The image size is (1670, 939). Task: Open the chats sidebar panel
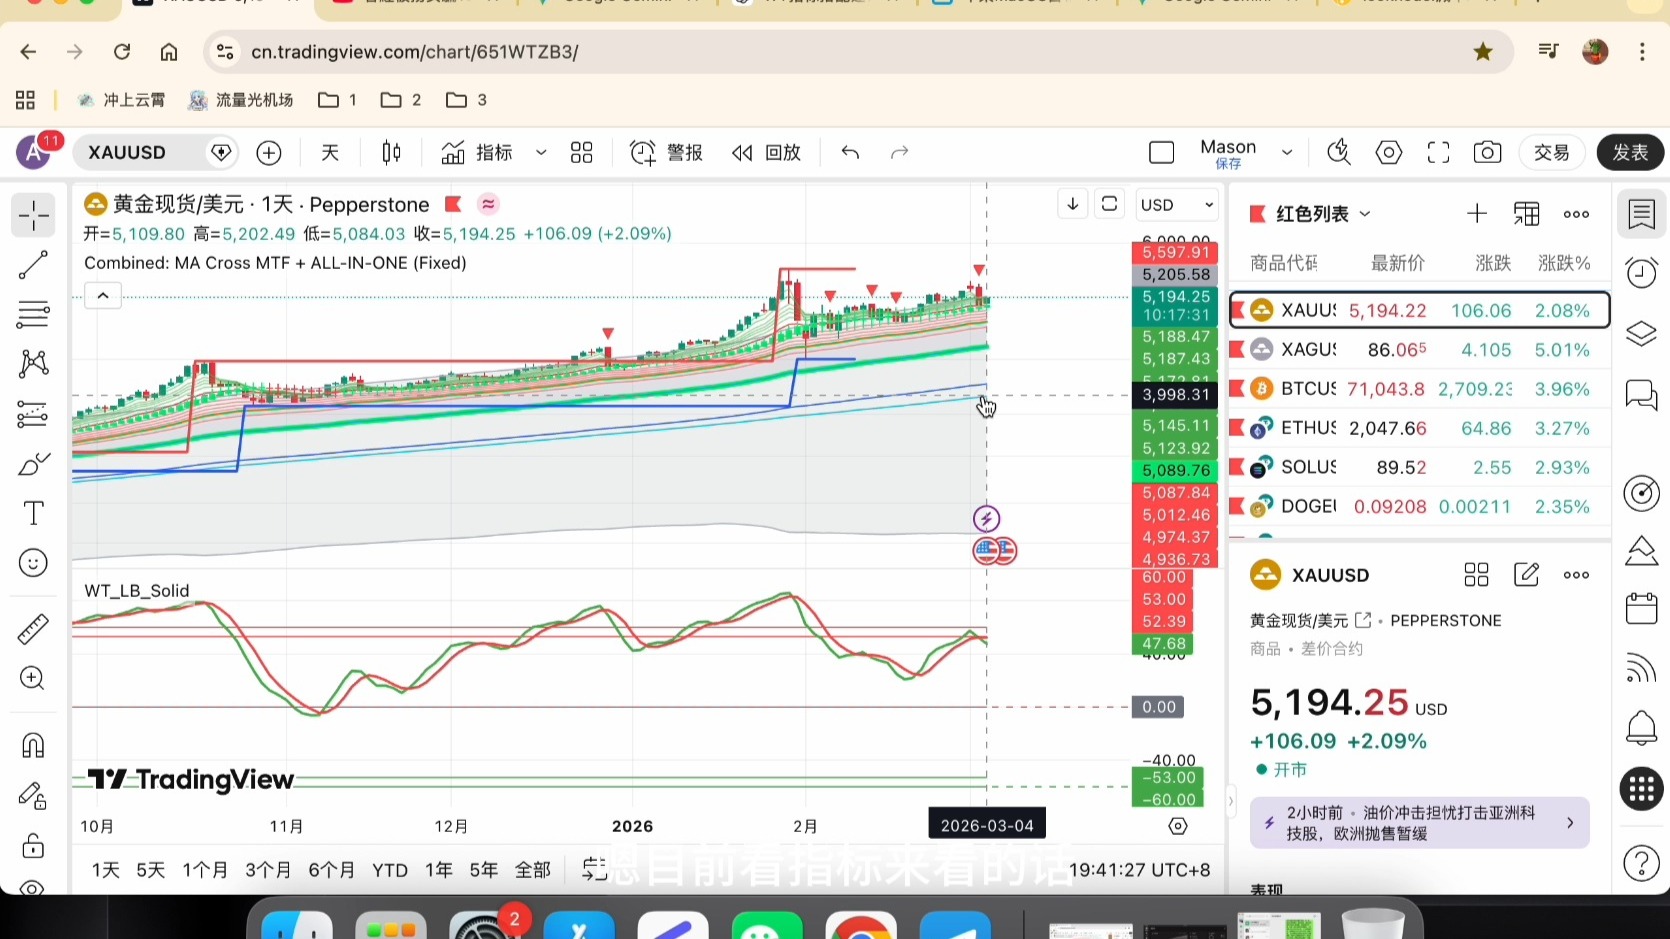[1641, 394]
